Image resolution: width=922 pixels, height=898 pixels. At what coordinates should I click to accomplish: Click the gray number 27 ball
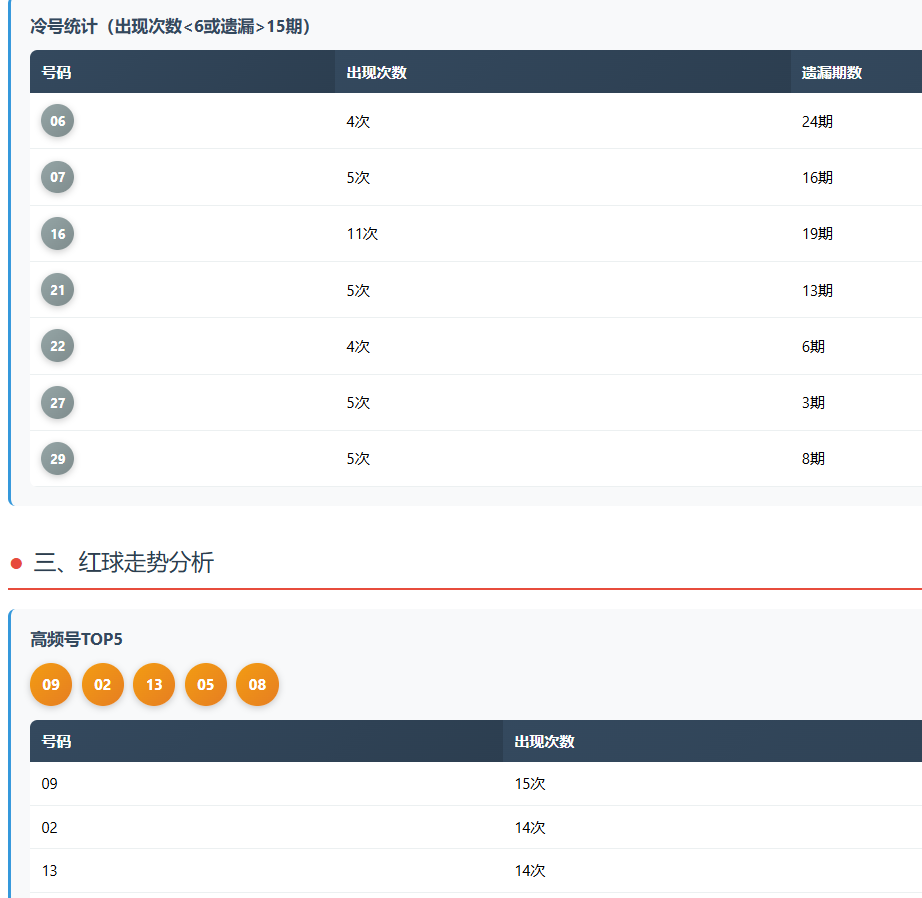pyautogui.click(x=57, y=402)
